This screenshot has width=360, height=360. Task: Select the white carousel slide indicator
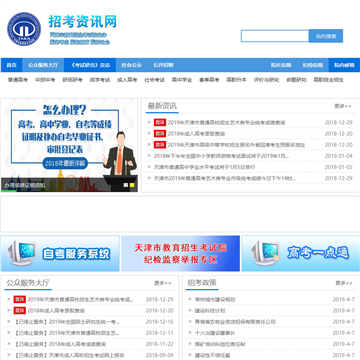pos(126,185)
